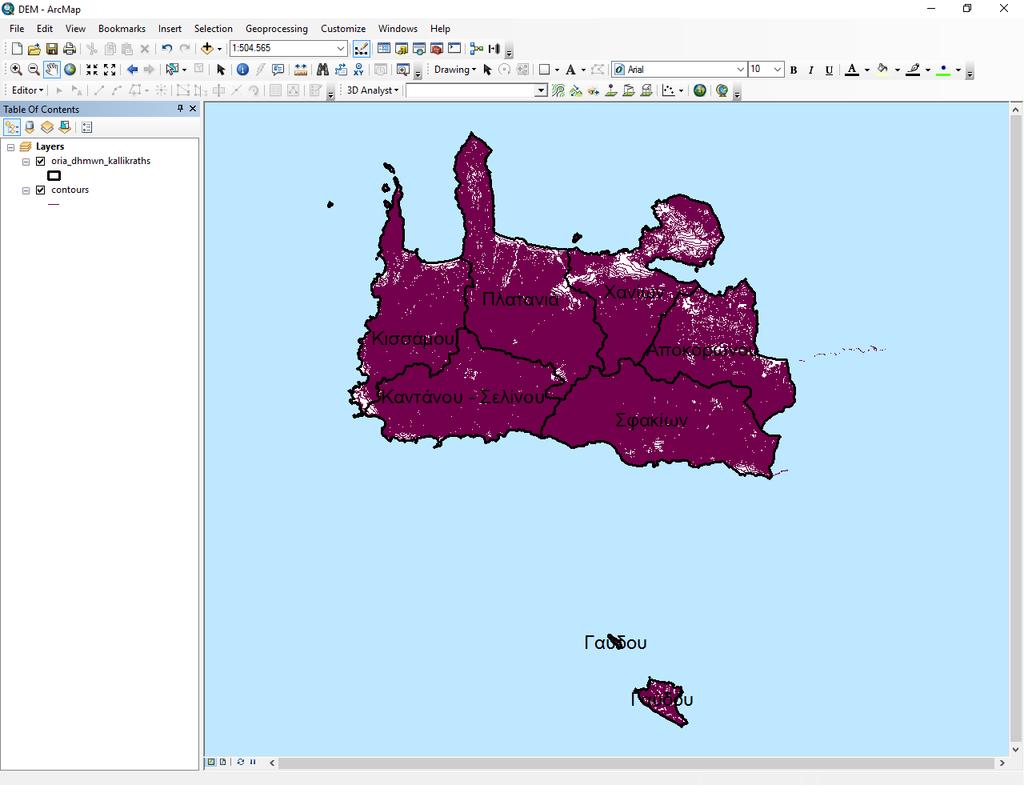Launch the ArcScene icon on 3D Analyst toolbar
1024x785 pixels.
(699, 90)
